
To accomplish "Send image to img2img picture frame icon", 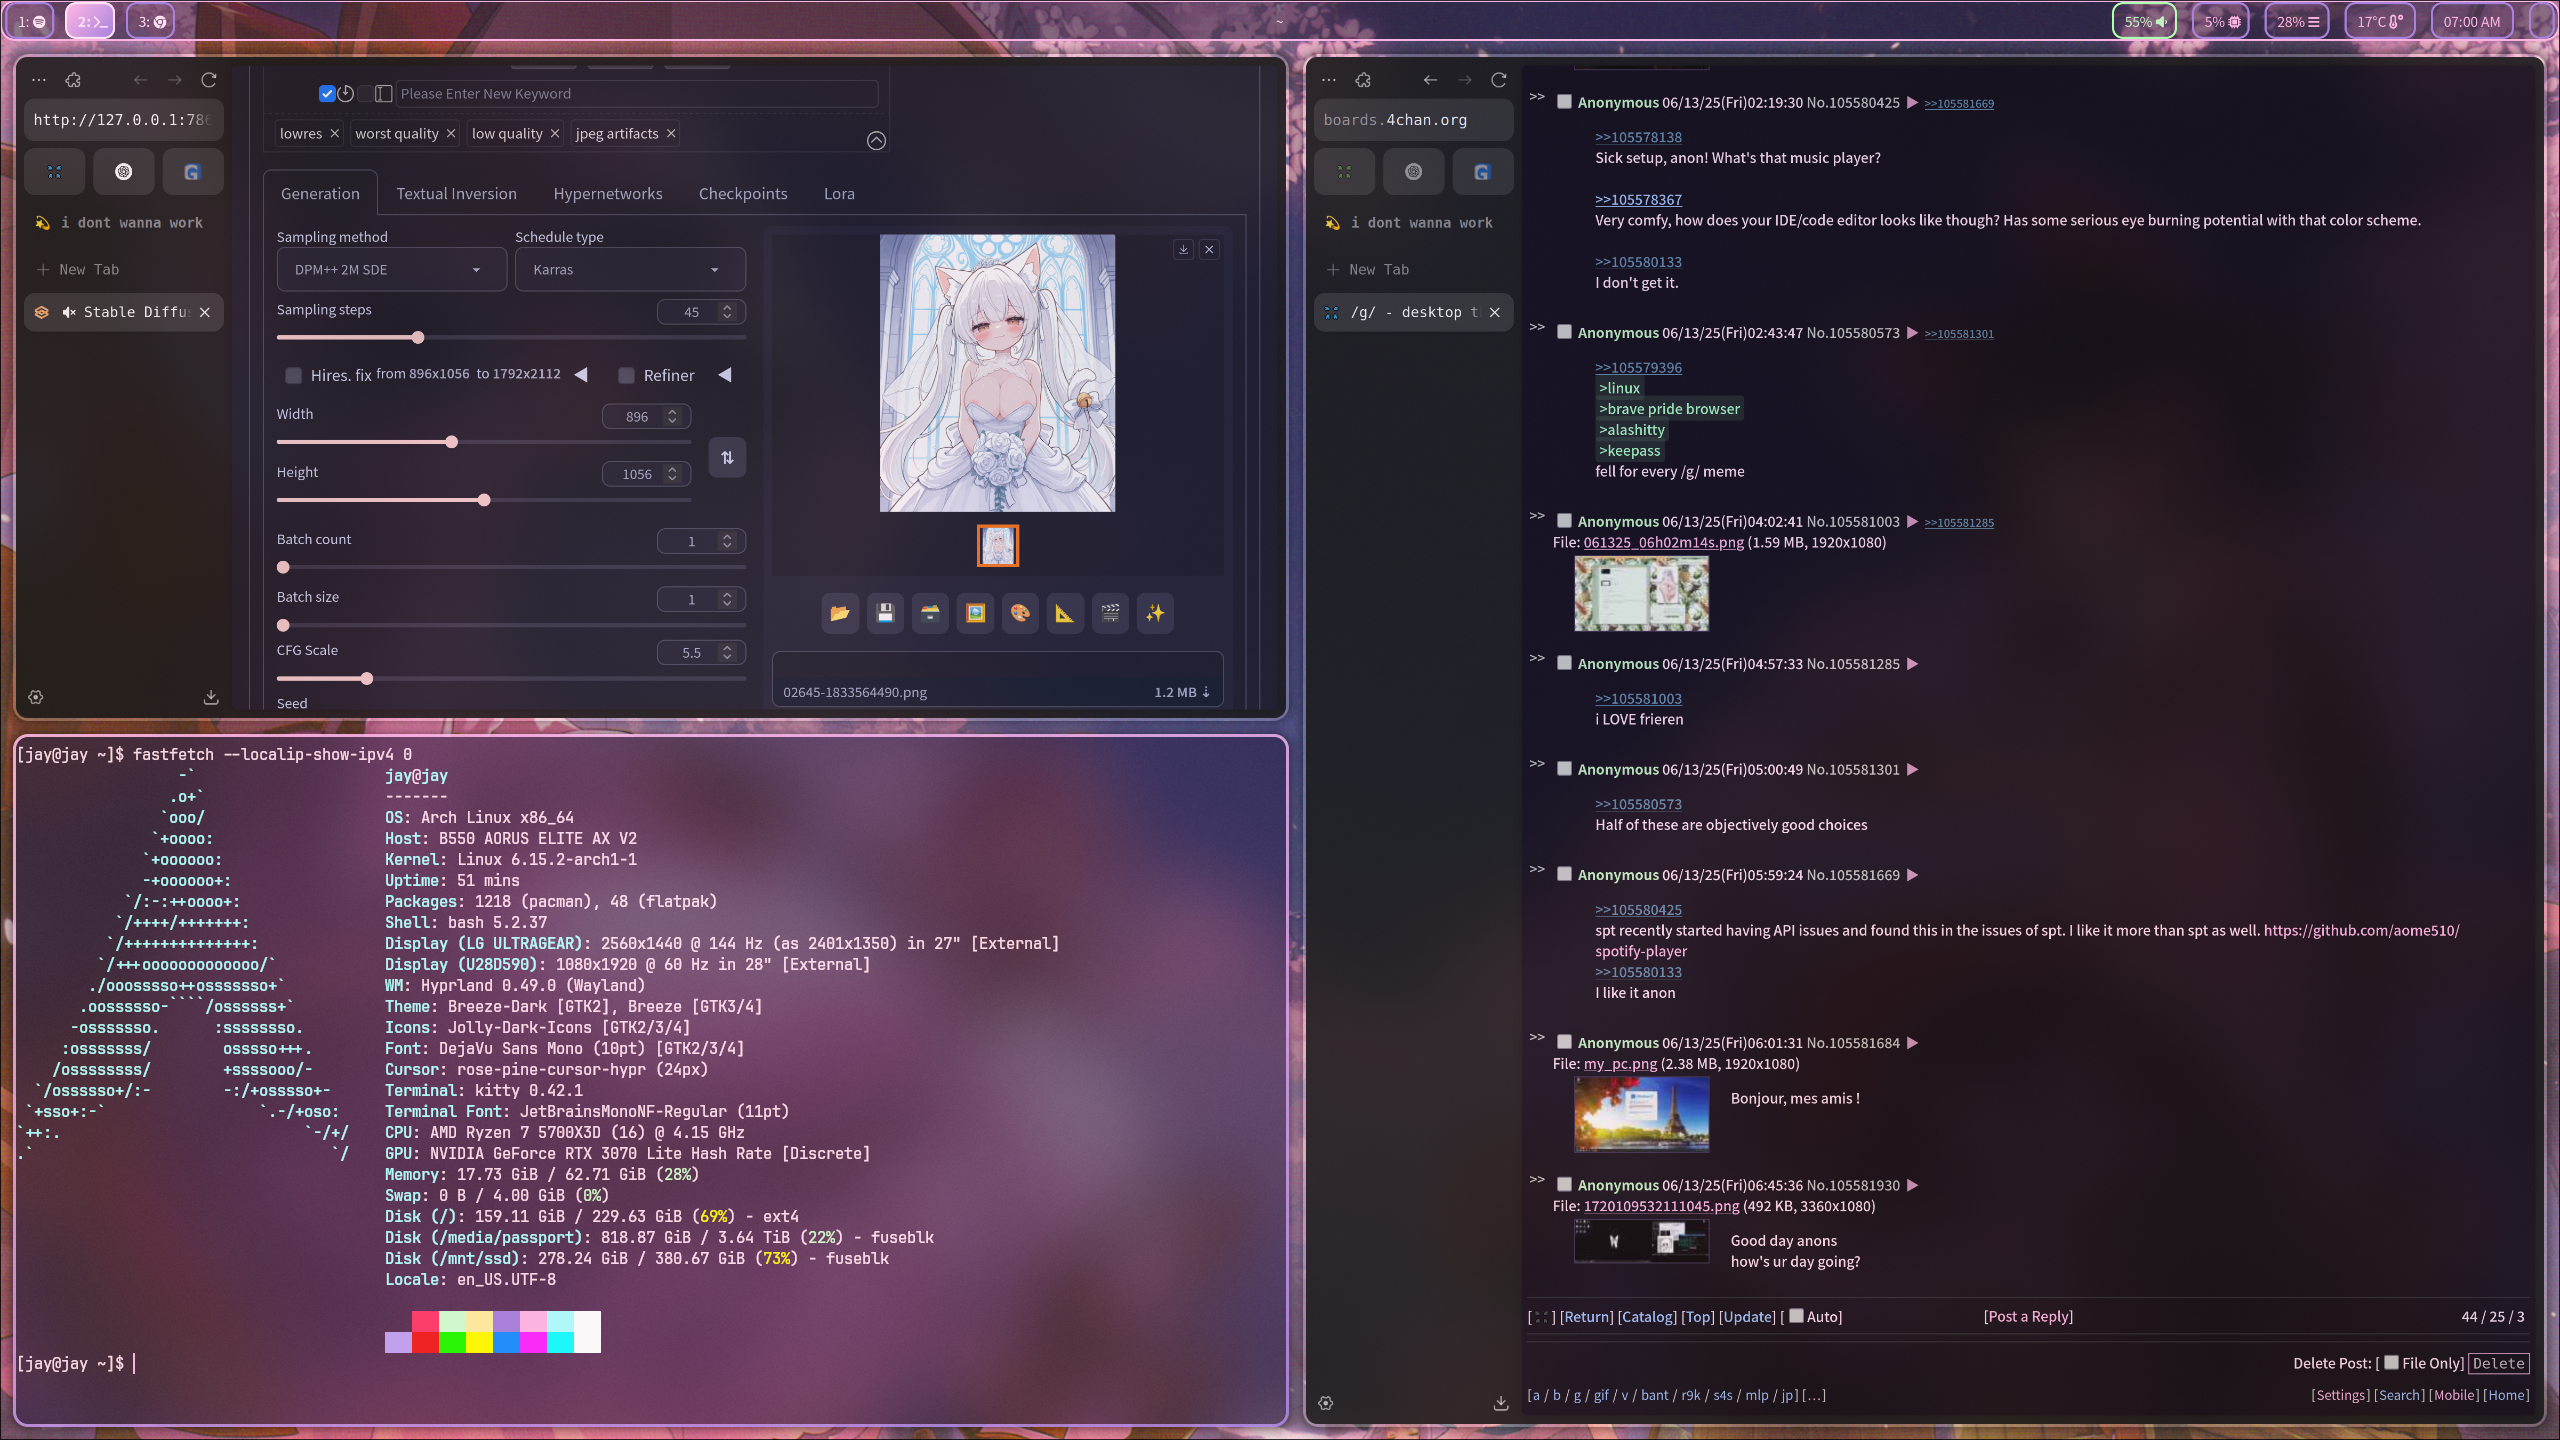I will [975, 613].
